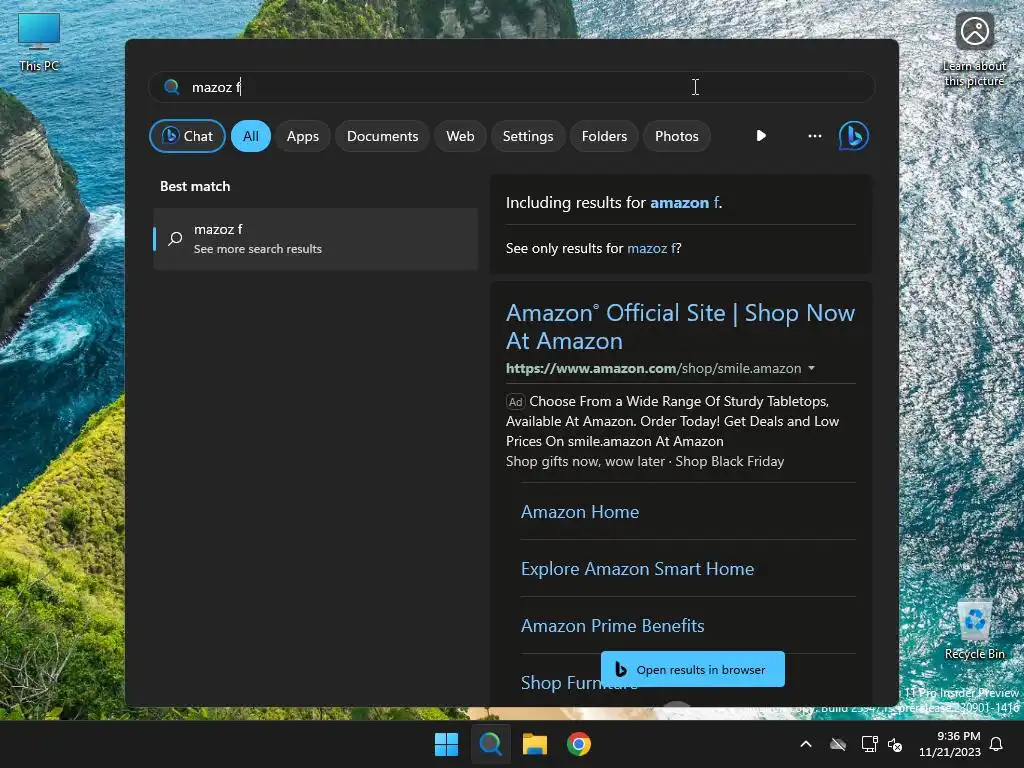1024x768 pixels.
Task: Select the Web filter tab
Action: click(x=460, y=136)
